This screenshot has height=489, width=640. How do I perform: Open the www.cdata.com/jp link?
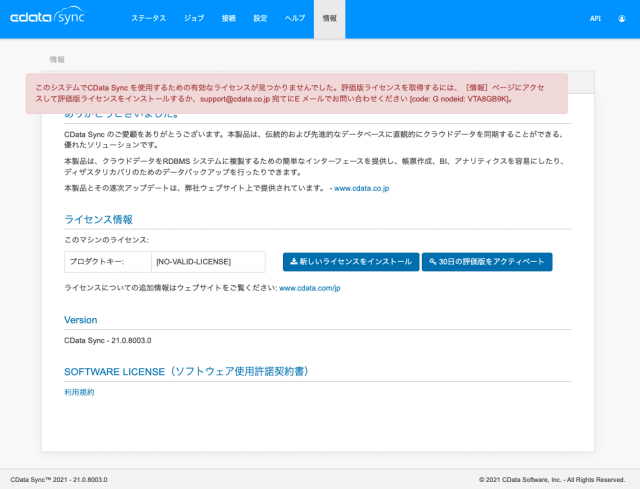(309, 288)
